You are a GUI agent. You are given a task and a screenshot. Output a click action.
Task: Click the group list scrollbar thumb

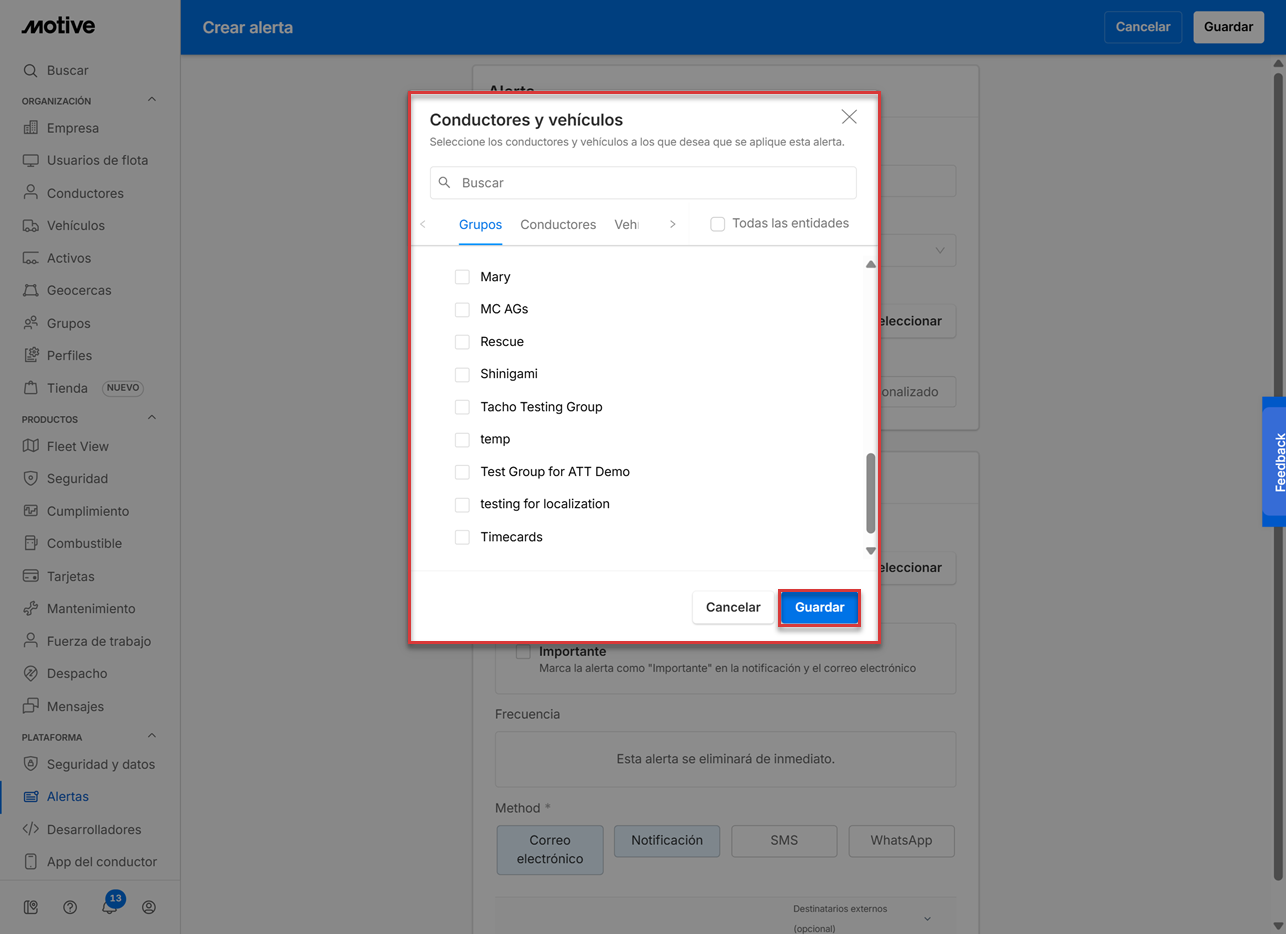point(870,493)
